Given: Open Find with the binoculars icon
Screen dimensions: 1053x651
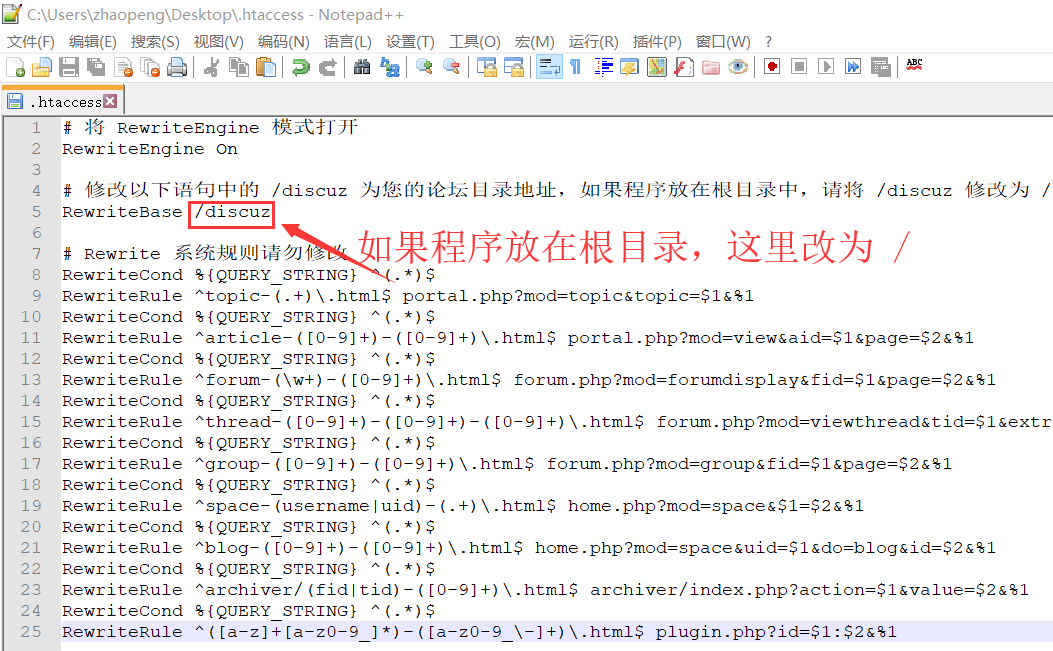Looking at the screenshot, I should click(x=362, y=67).
